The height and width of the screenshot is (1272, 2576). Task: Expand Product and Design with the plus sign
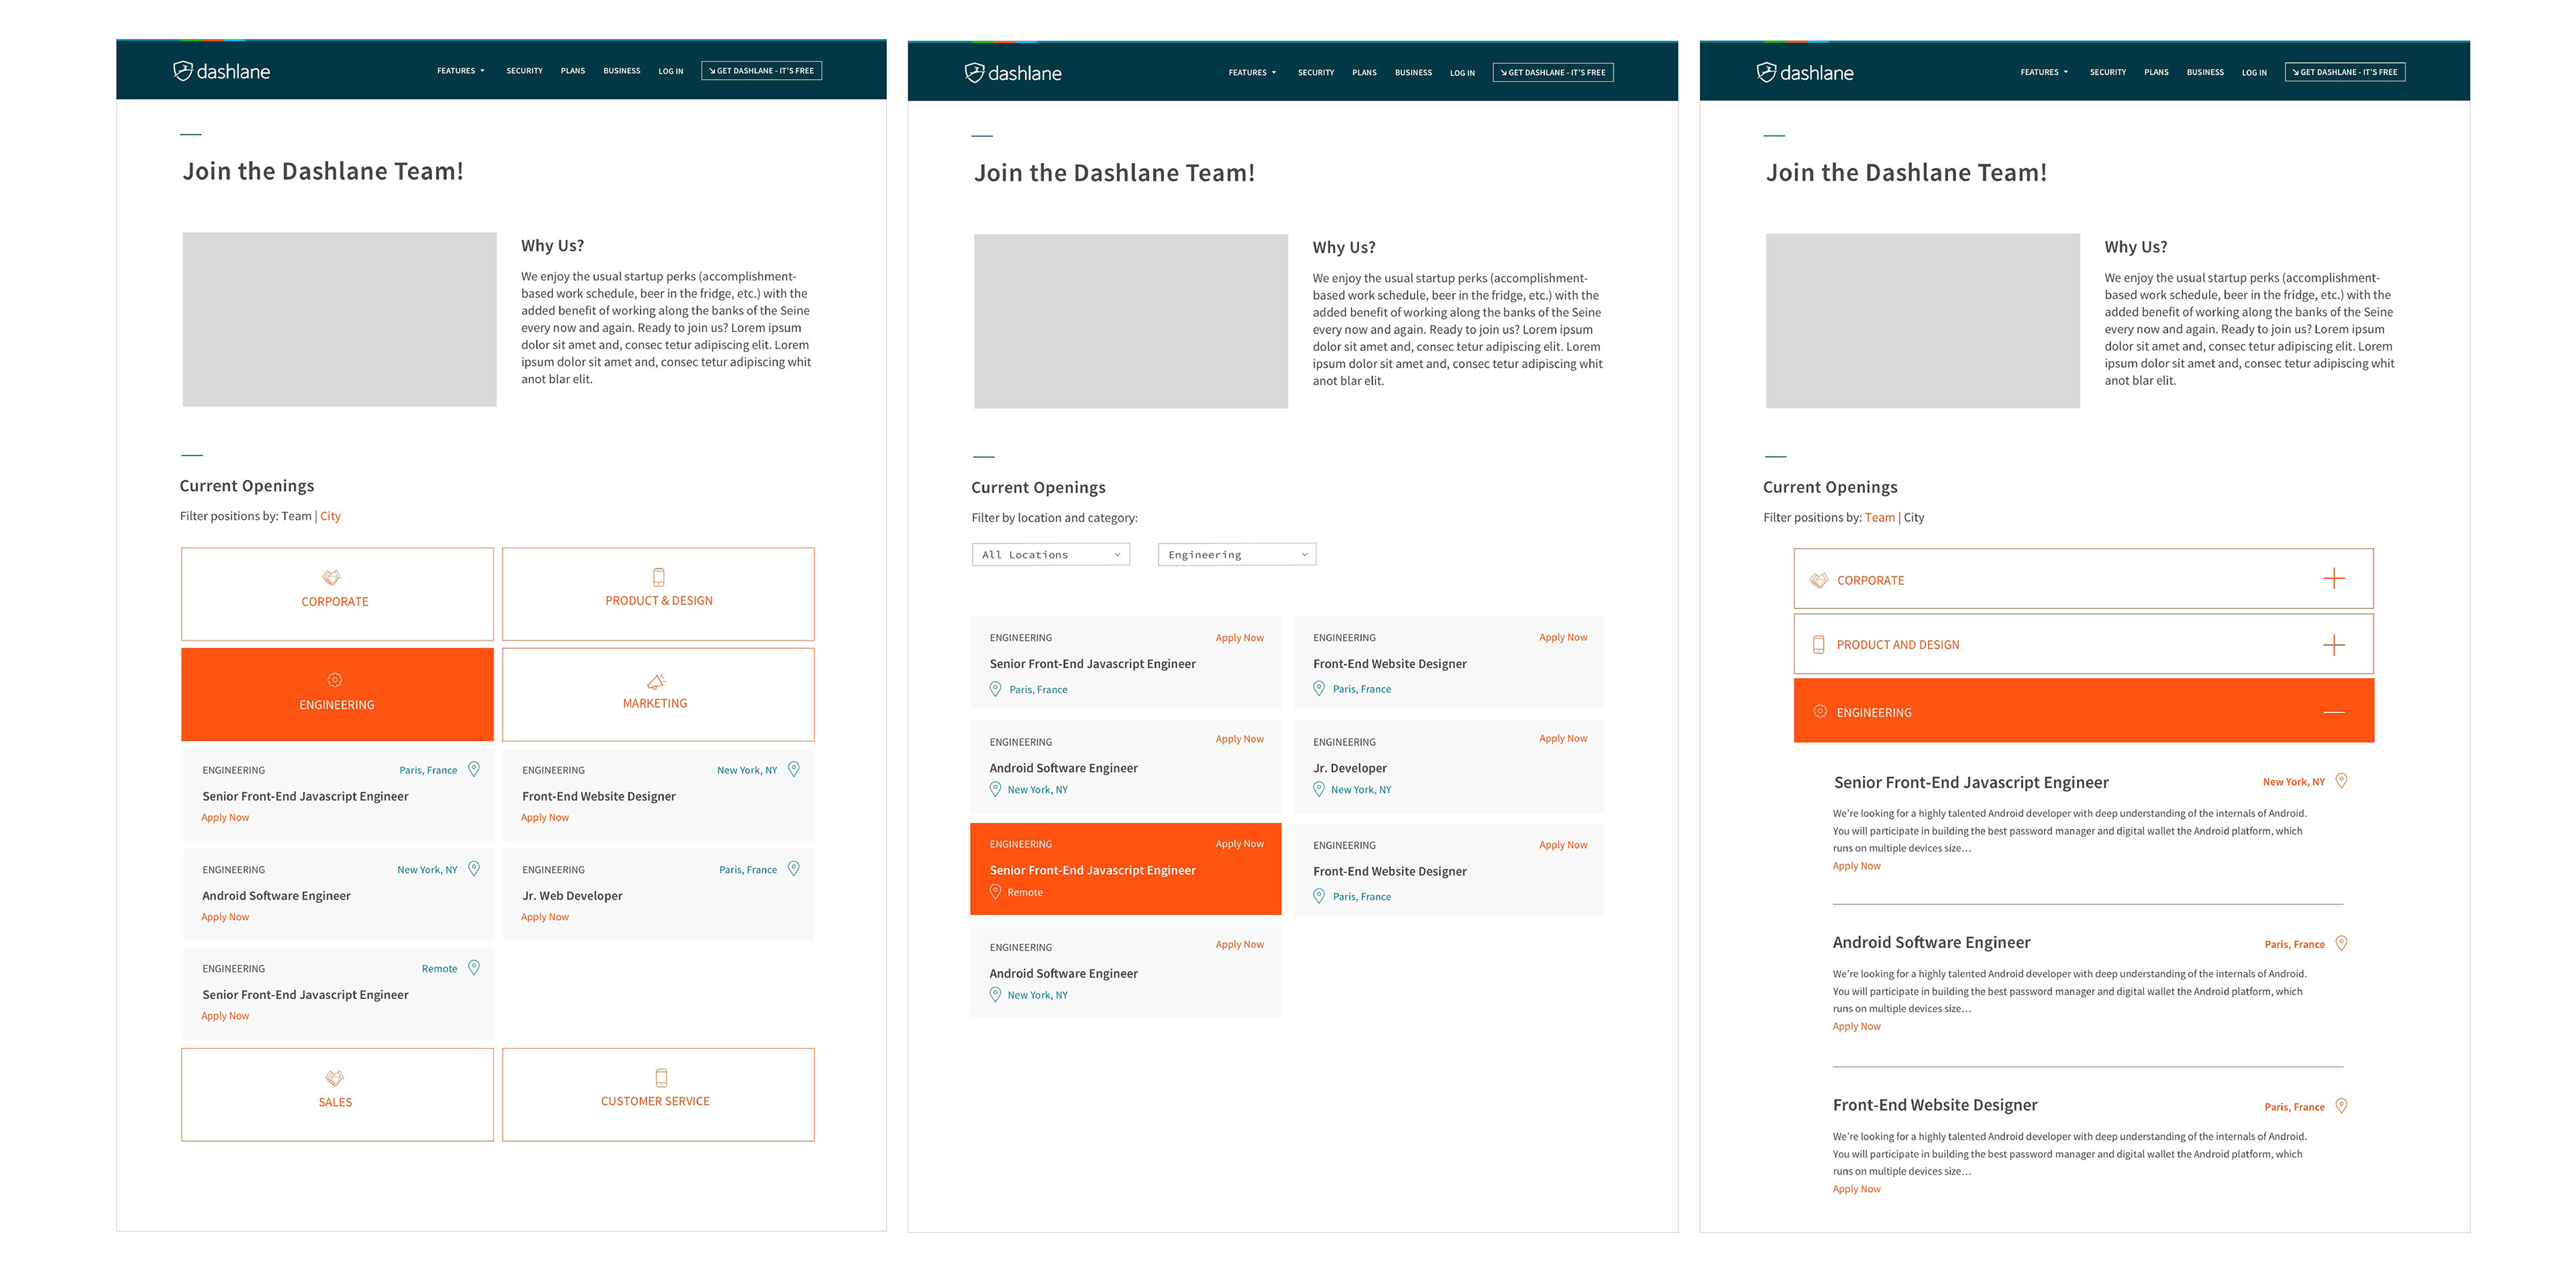tap(2333, 645)
